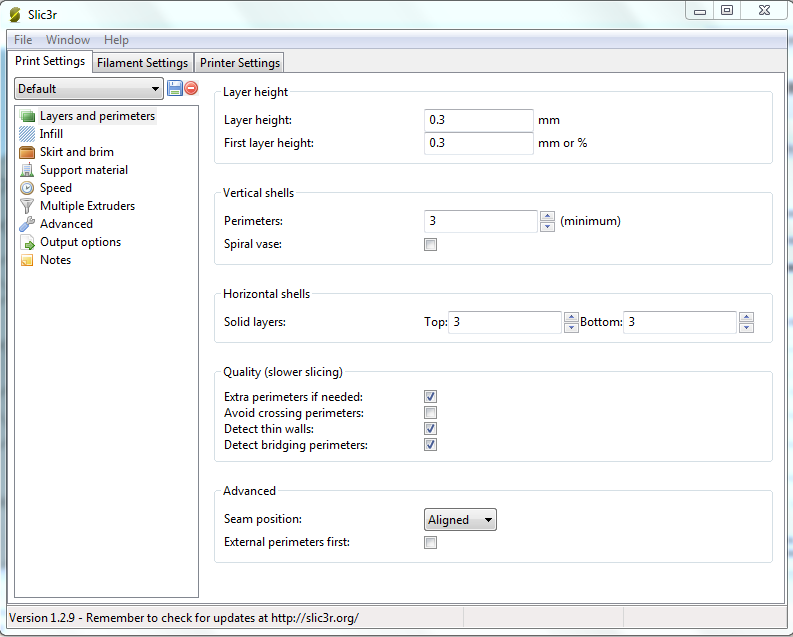The height and width of the screenshot is (637, 793).
Task: Select the Output options page
Action: point(80,242)
